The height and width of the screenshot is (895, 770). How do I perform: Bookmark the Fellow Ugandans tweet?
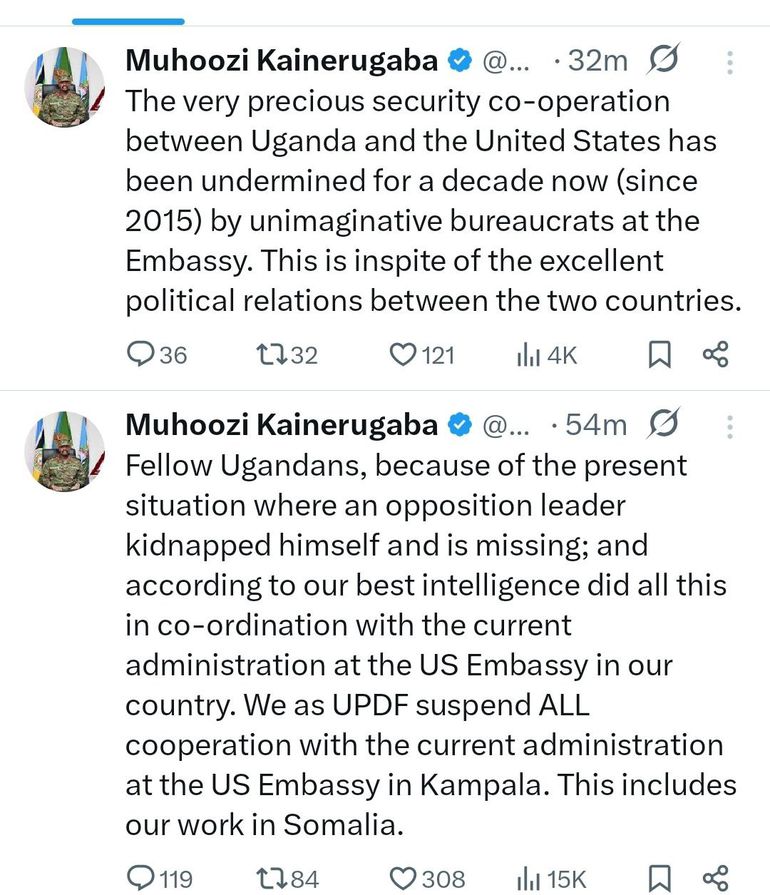click(x=660, y=879)
